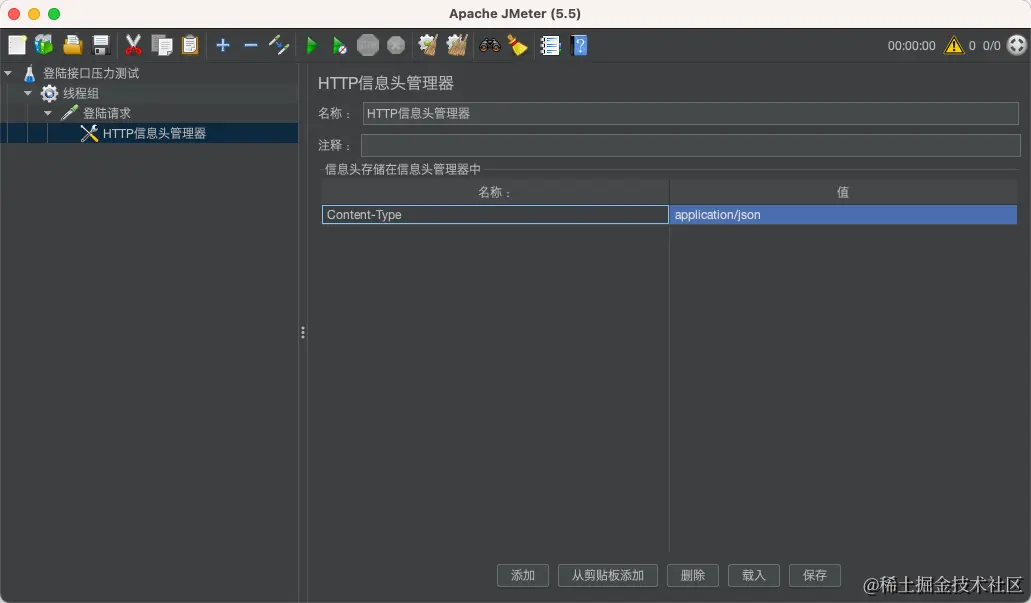The width and height of the screenshot is (1031, 603).
Task: Clear all results with the double-broom icon
Action: pos(457,45)
